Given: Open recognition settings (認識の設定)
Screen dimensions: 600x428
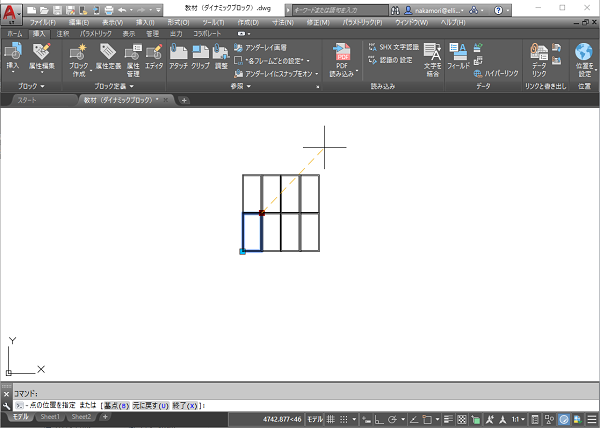Looking at the screenshot, I should 390,60.
